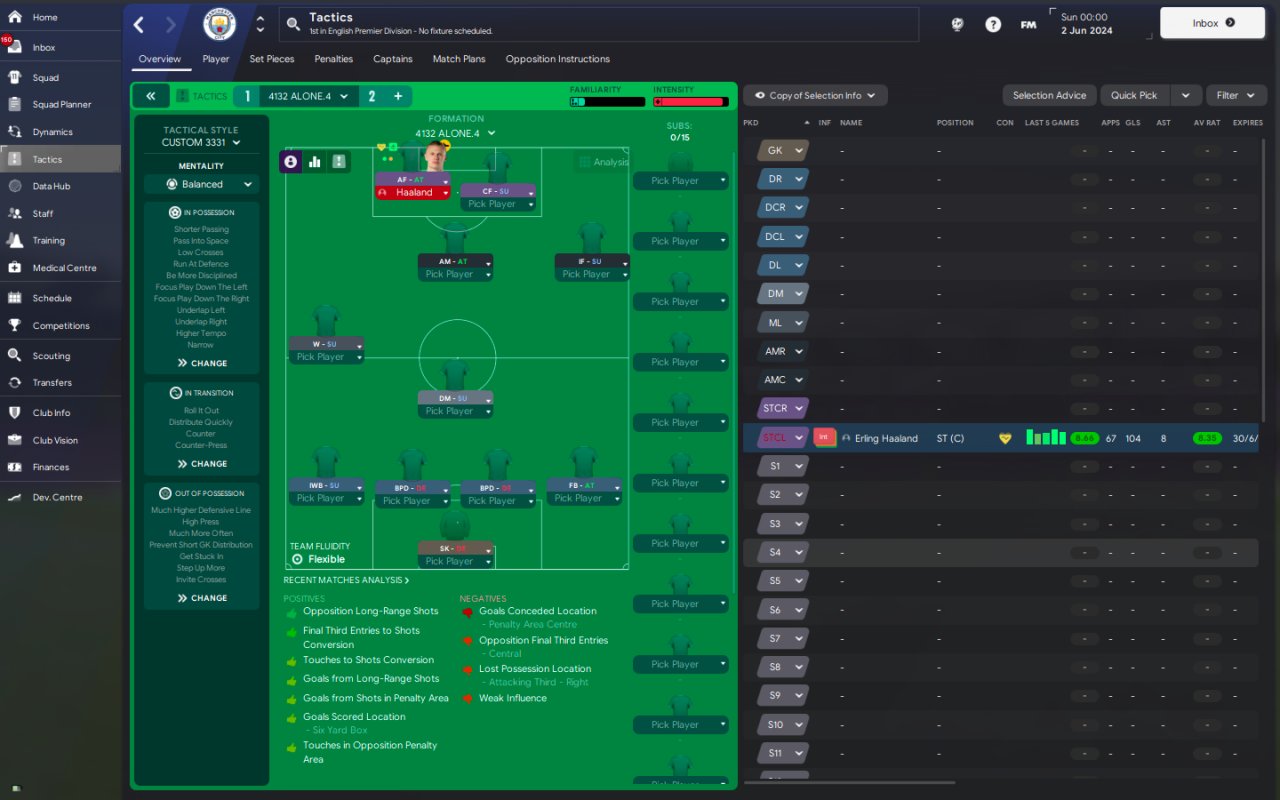
Task: Open Recent Matches Analysis link
Action: tap(346, 580)
